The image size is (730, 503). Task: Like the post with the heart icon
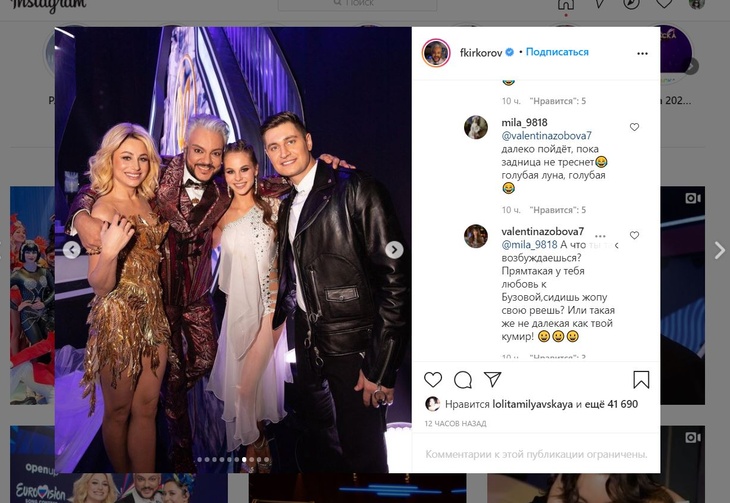pyautogui.click(x=433, y=380)
